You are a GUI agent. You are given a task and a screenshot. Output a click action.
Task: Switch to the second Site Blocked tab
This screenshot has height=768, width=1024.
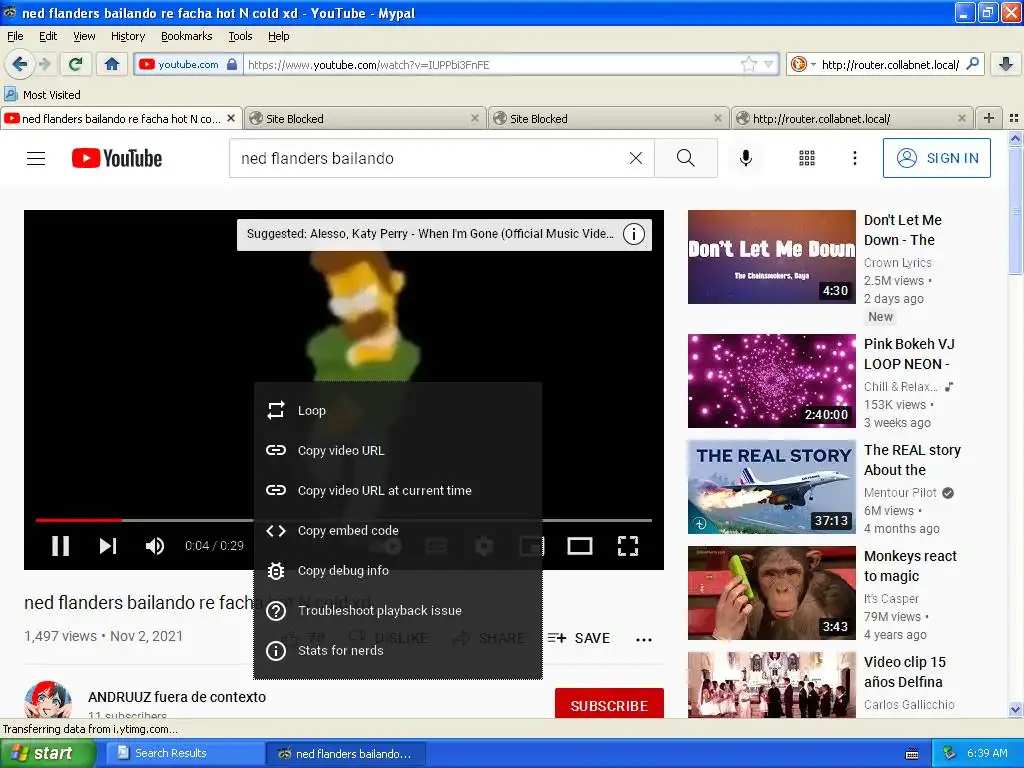pyautogui.click(x=609, y=118)
